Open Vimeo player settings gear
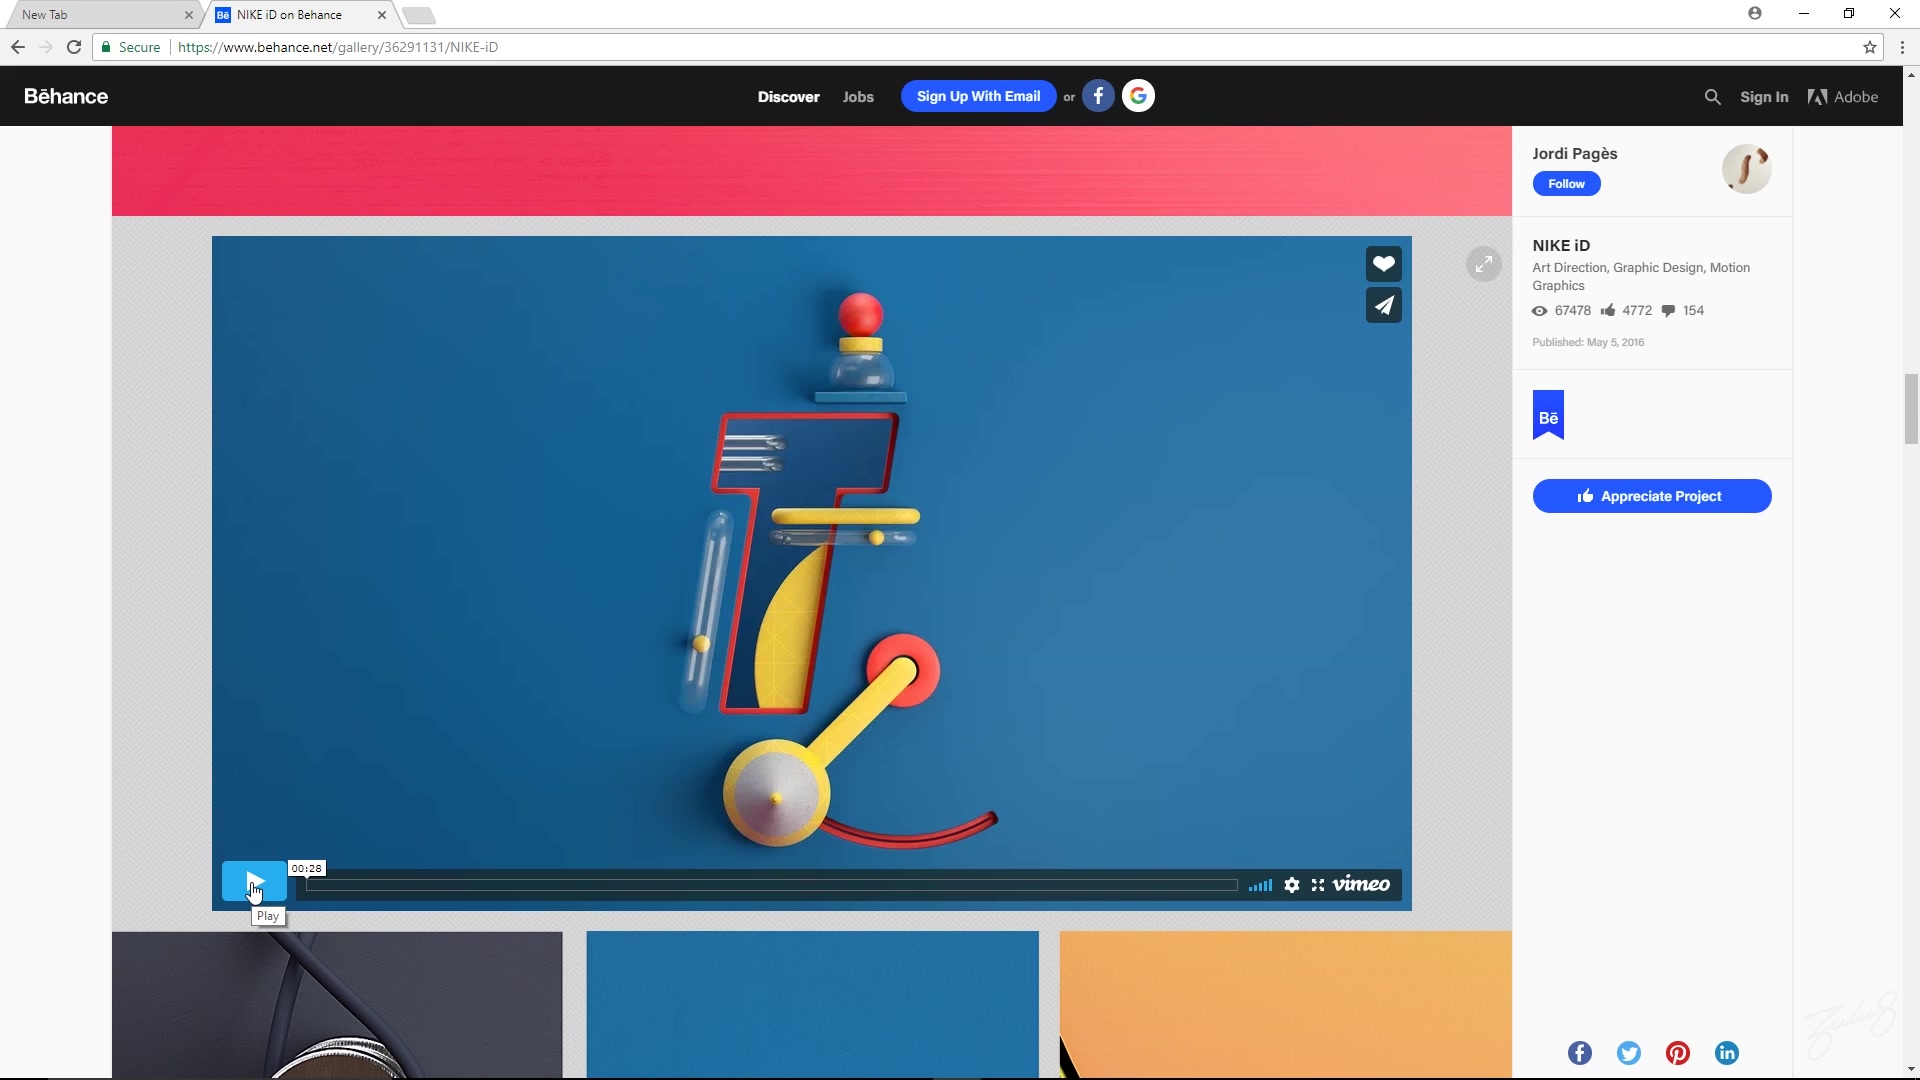The height and width of the screenshot is (1080, 1920). [x=1292, y=885]
